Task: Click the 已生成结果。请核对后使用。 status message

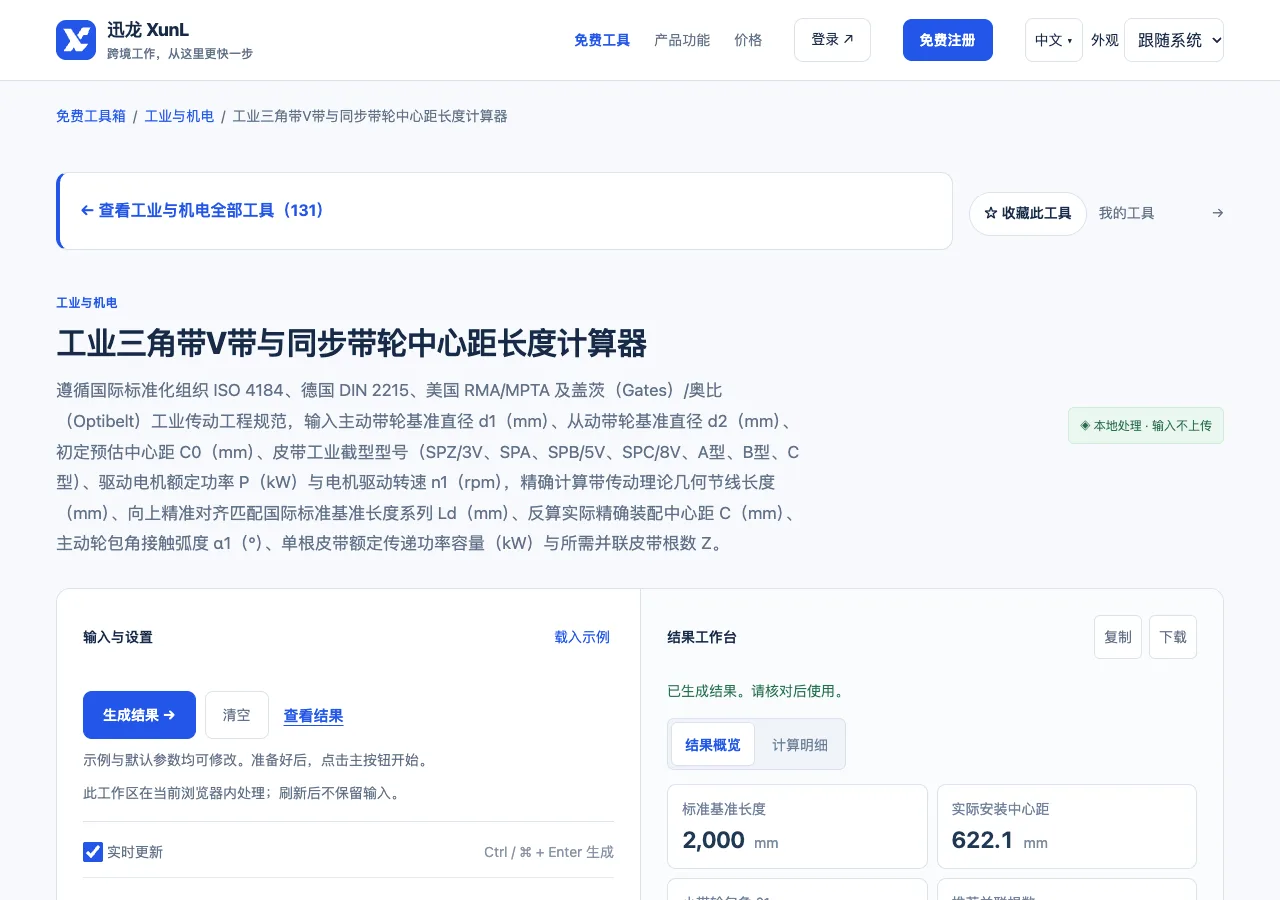Action: tap(756, 691)
